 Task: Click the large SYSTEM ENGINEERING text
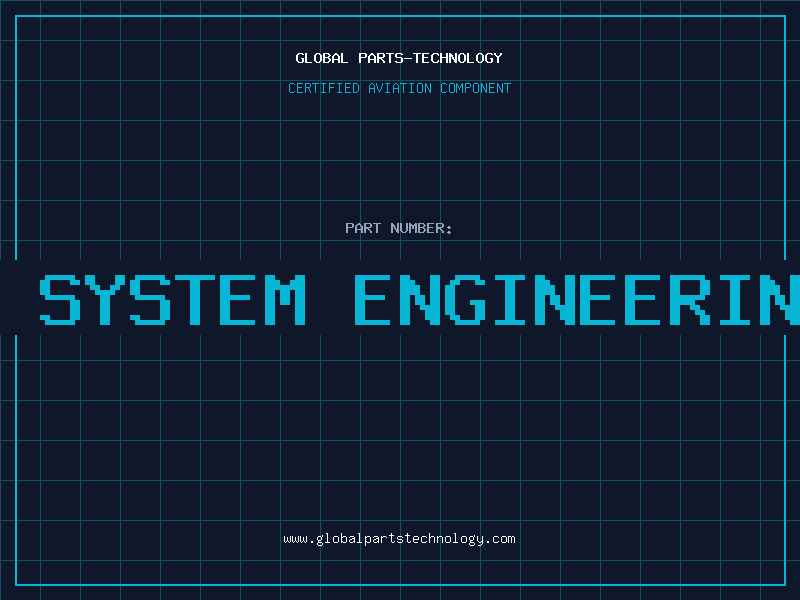pos(419,300)
